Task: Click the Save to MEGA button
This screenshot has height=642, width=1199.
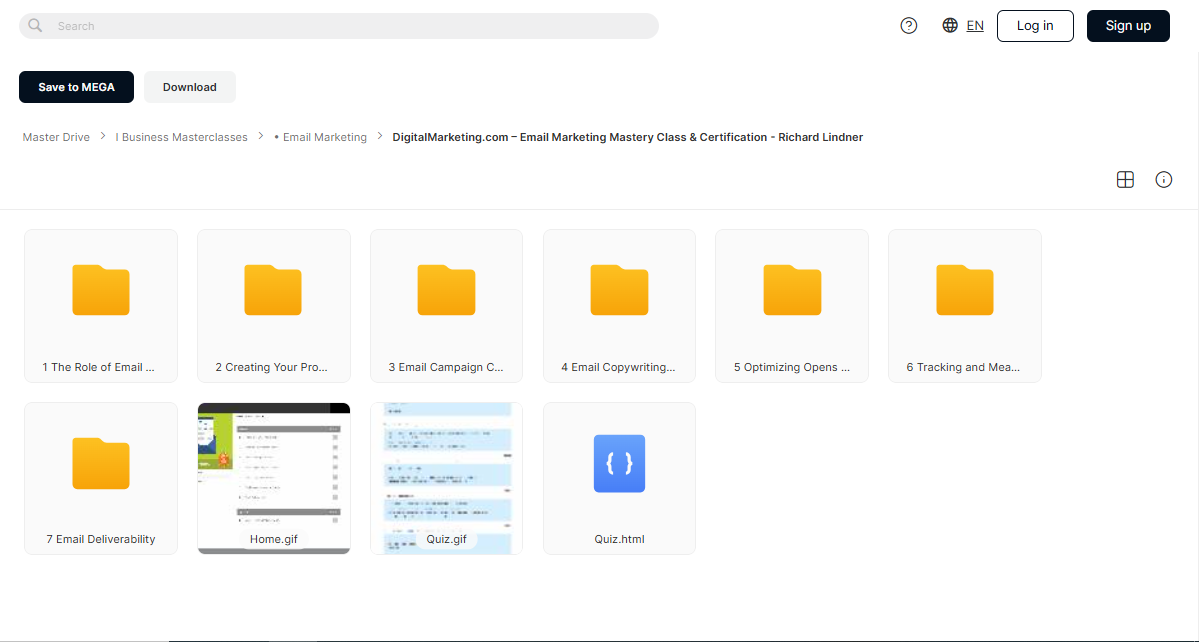Action: tap(76, 87)
